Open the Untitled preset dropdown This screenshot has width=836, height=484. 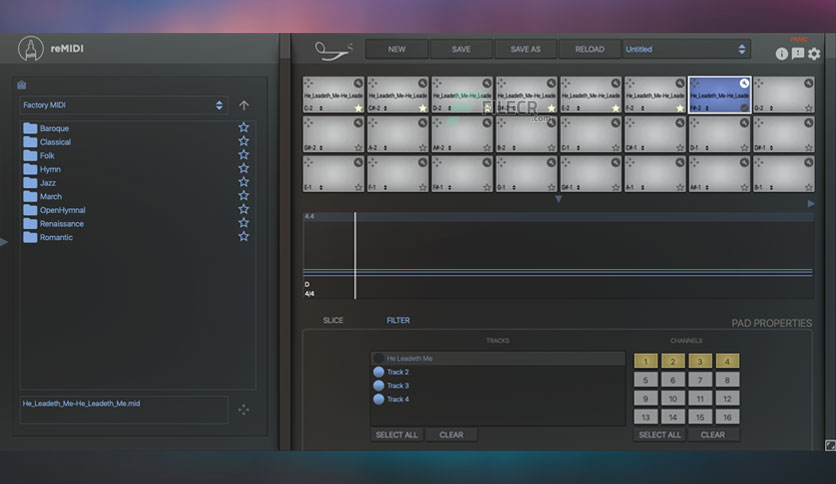point(686,49)
